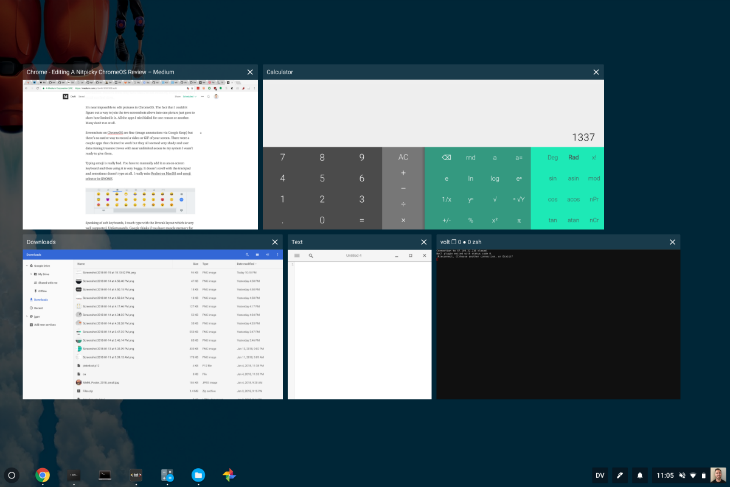Screen dimensions: 730x487
Task: Select the Chrome Medium editing window preview
Action: (x=140, y=147)
